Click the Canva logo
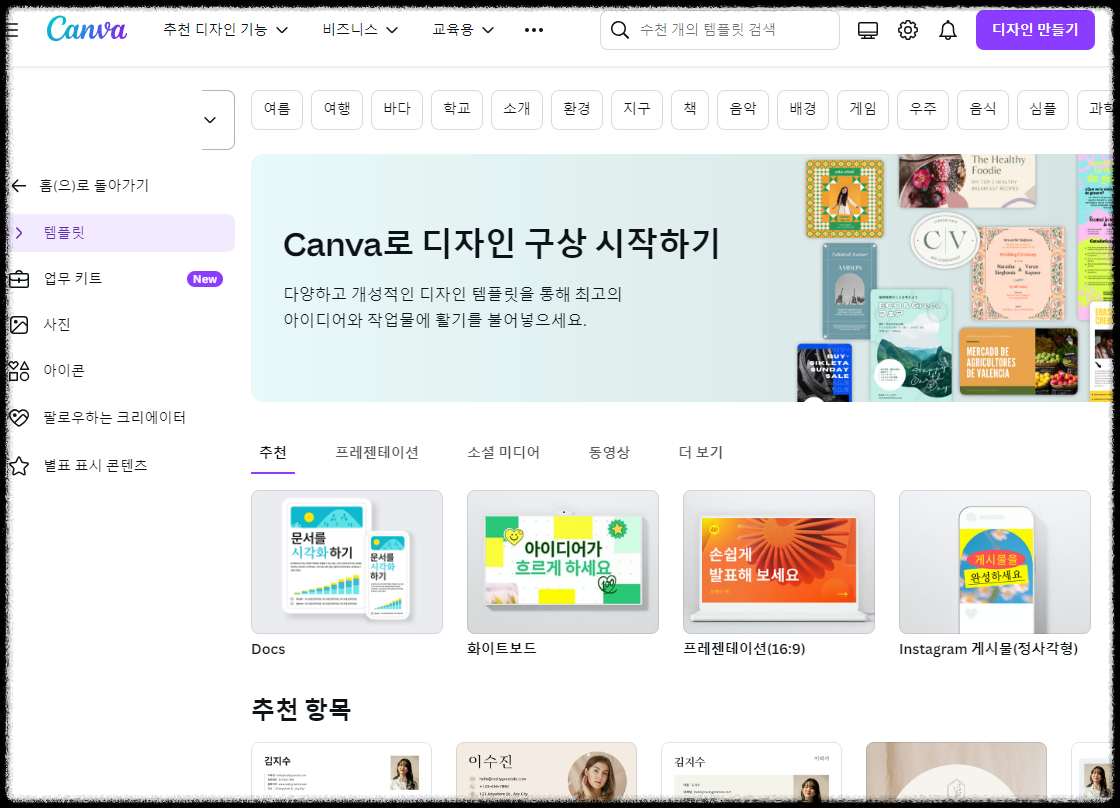The image size is (1120, 808). 86,29
